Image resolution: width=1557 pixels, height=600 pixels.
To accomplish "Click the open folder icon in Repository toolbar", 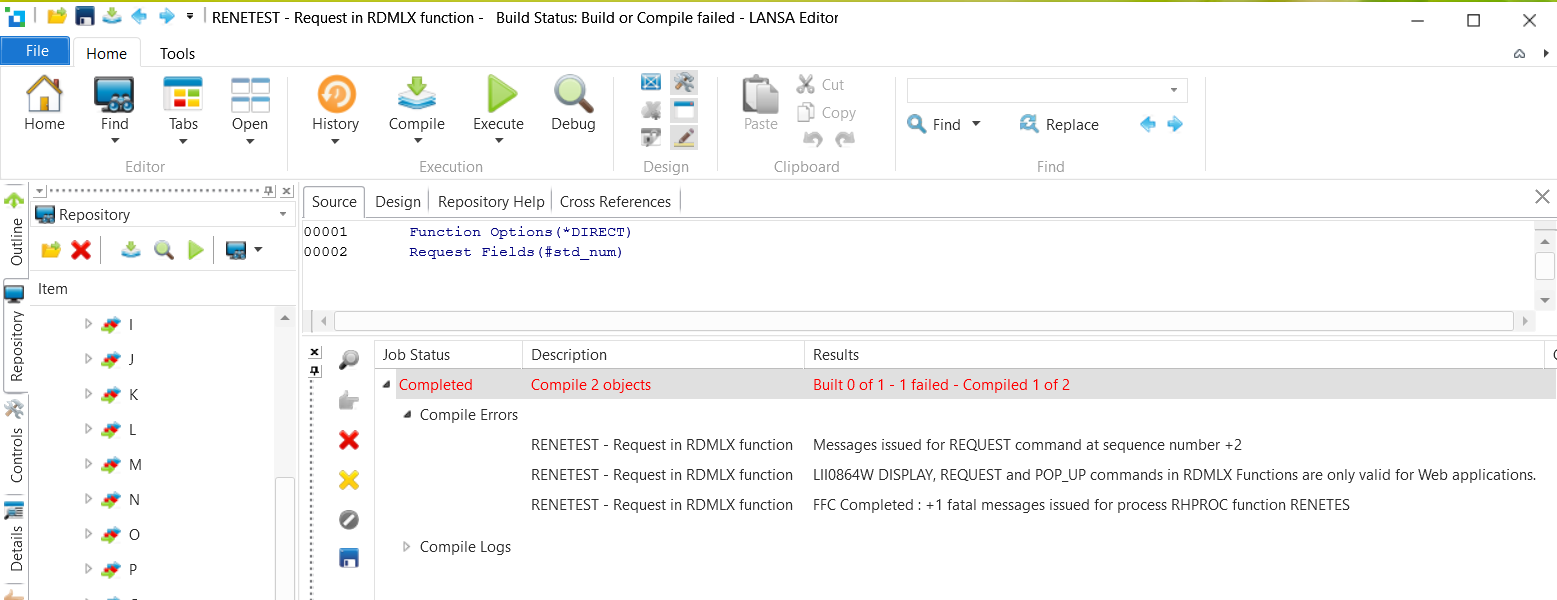I will pyautogui.click(x=51, y=250).
